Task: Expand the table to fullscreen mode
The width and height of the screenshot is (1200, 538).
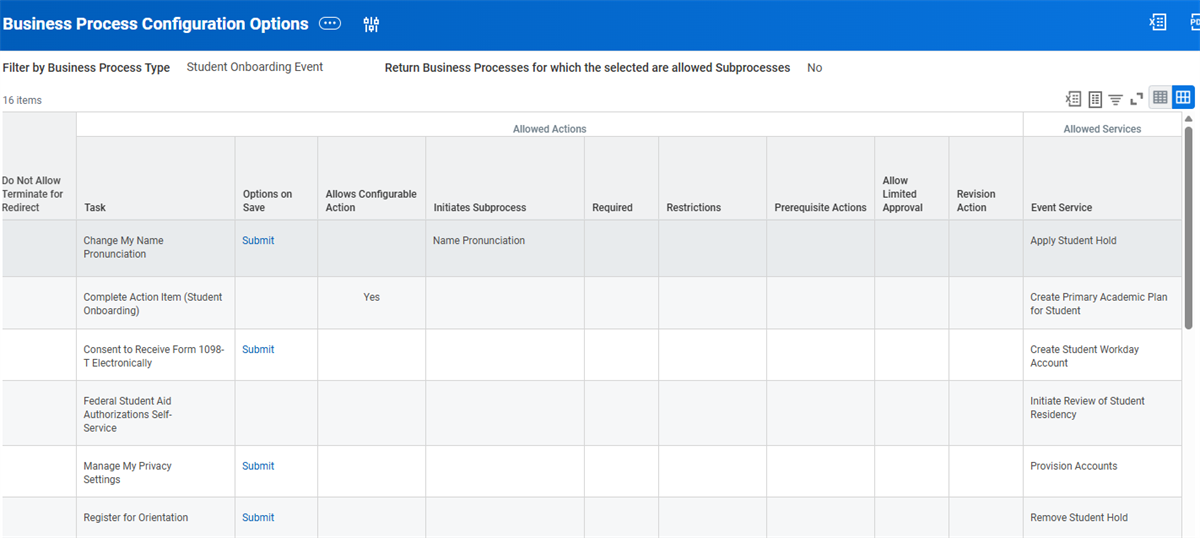Action: coord(1136,98)
